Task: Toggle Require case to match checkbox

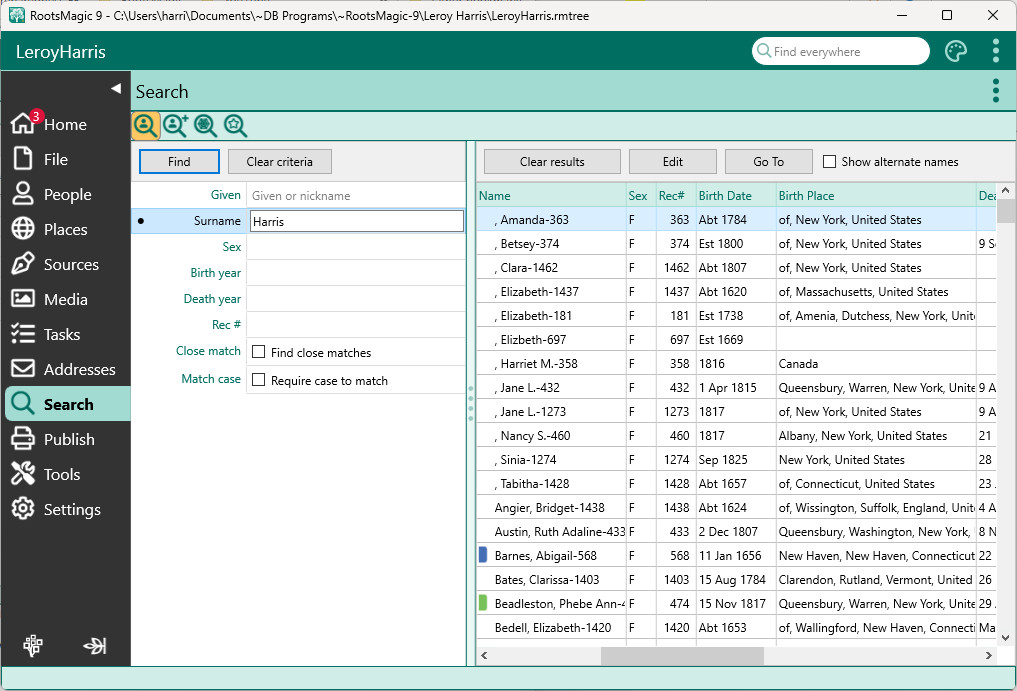Action: coord(259,380)
